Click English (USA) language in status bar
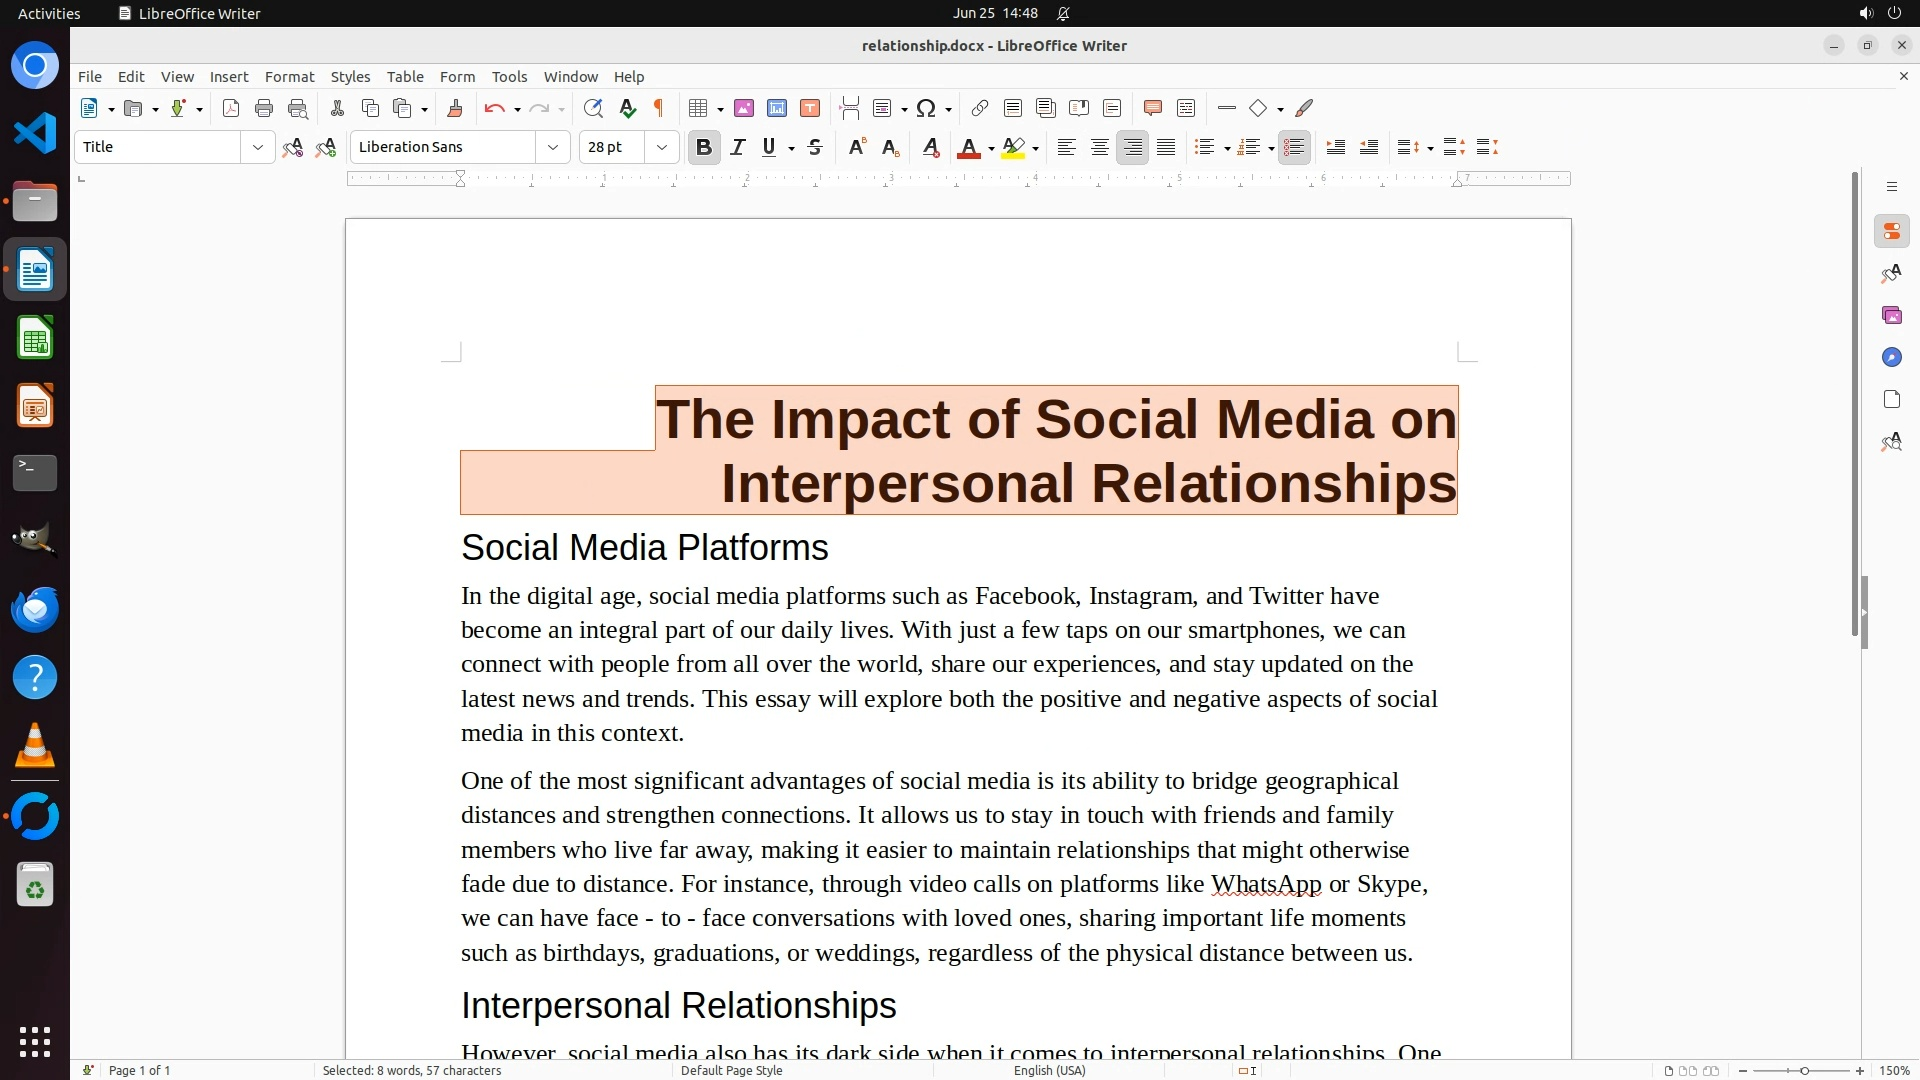Image resolution: width=1920 pixels, height=1080 pixels. pyautogui.click(x=1049, y=1070)
